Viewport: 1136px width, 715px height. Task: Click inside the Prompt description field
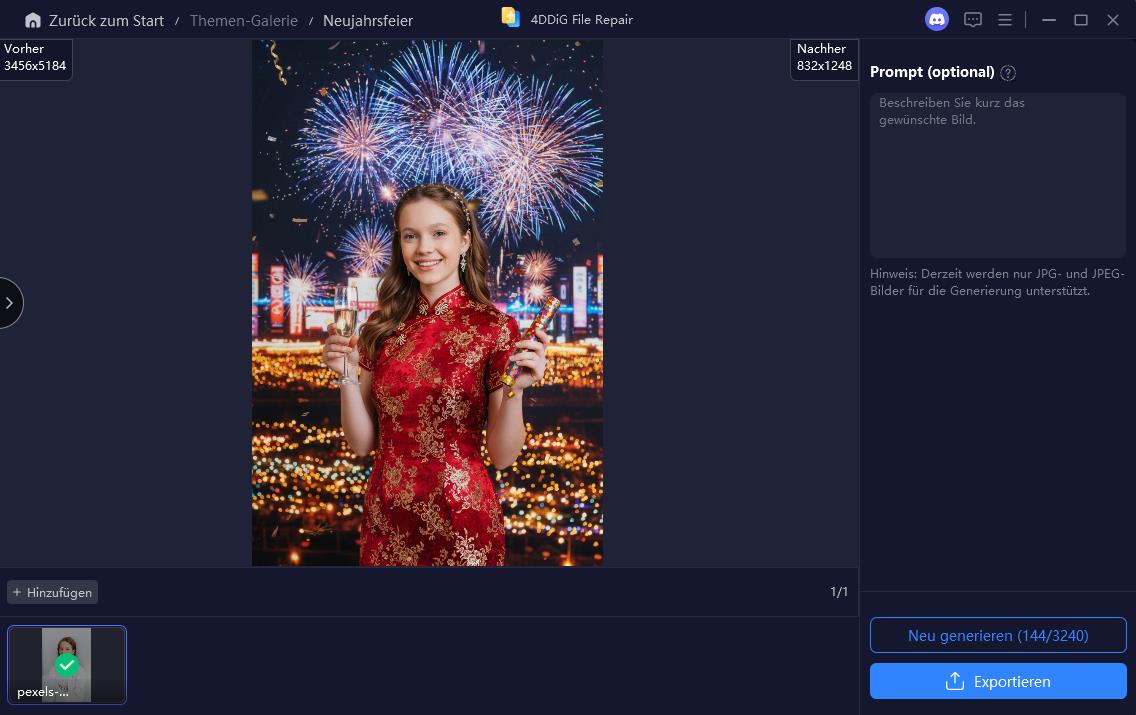tap(997, 175)
